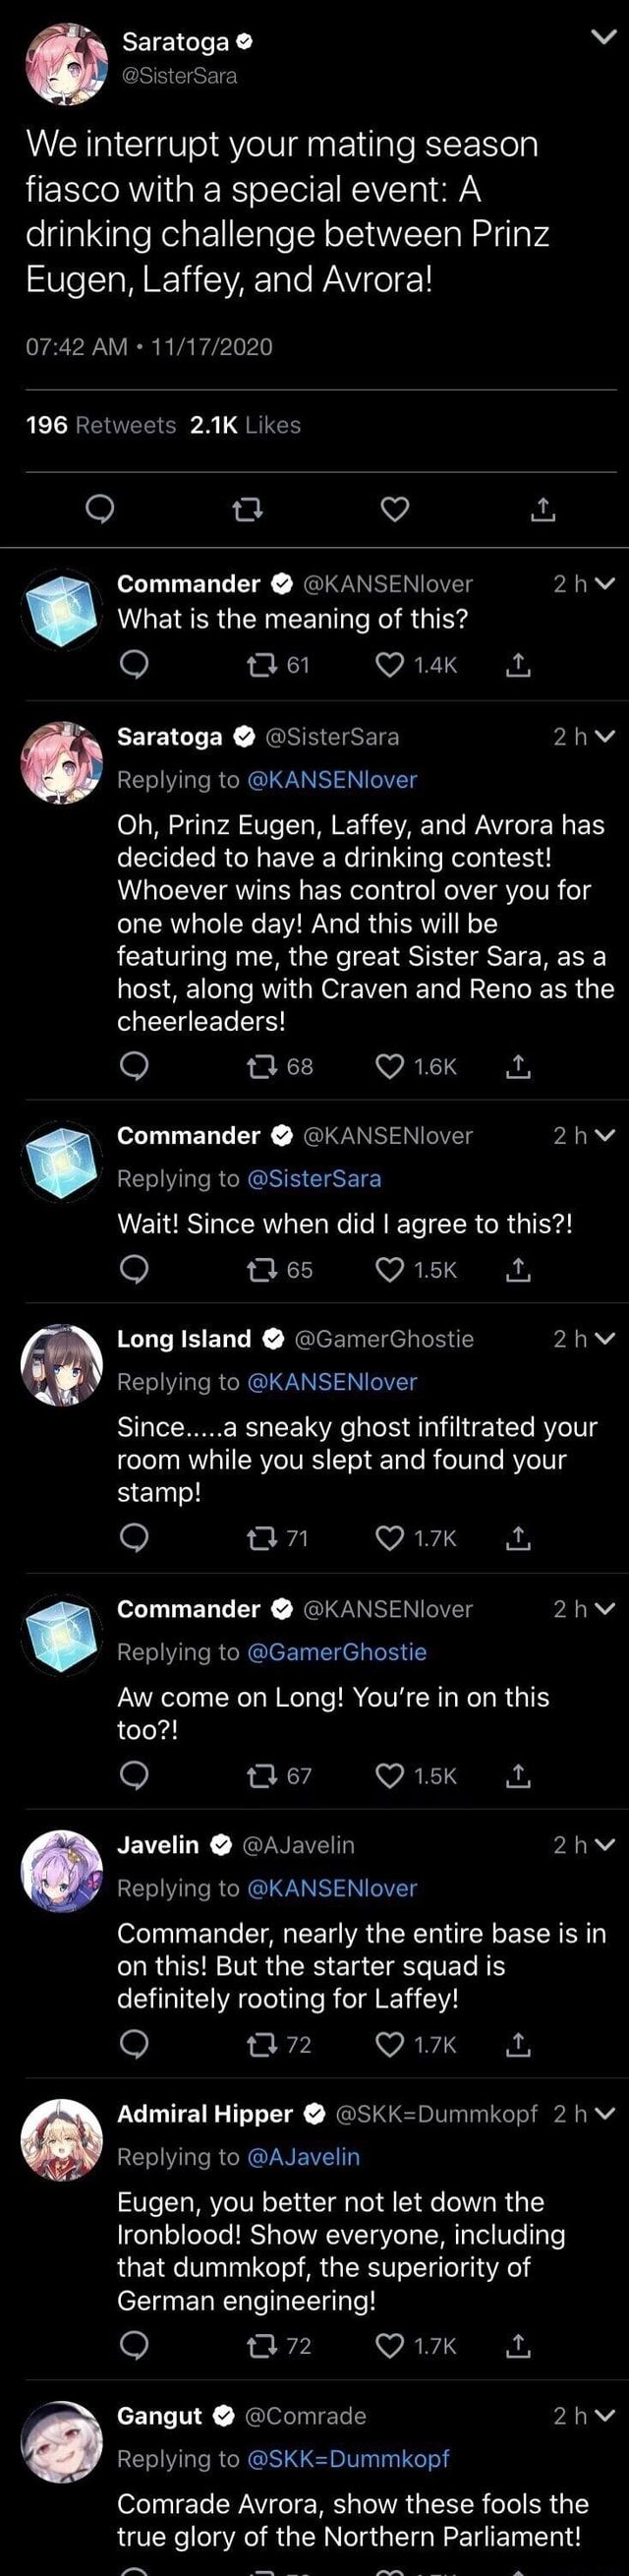Share Admiral Hipper's Ironblood reply

tap(518, 2346)
